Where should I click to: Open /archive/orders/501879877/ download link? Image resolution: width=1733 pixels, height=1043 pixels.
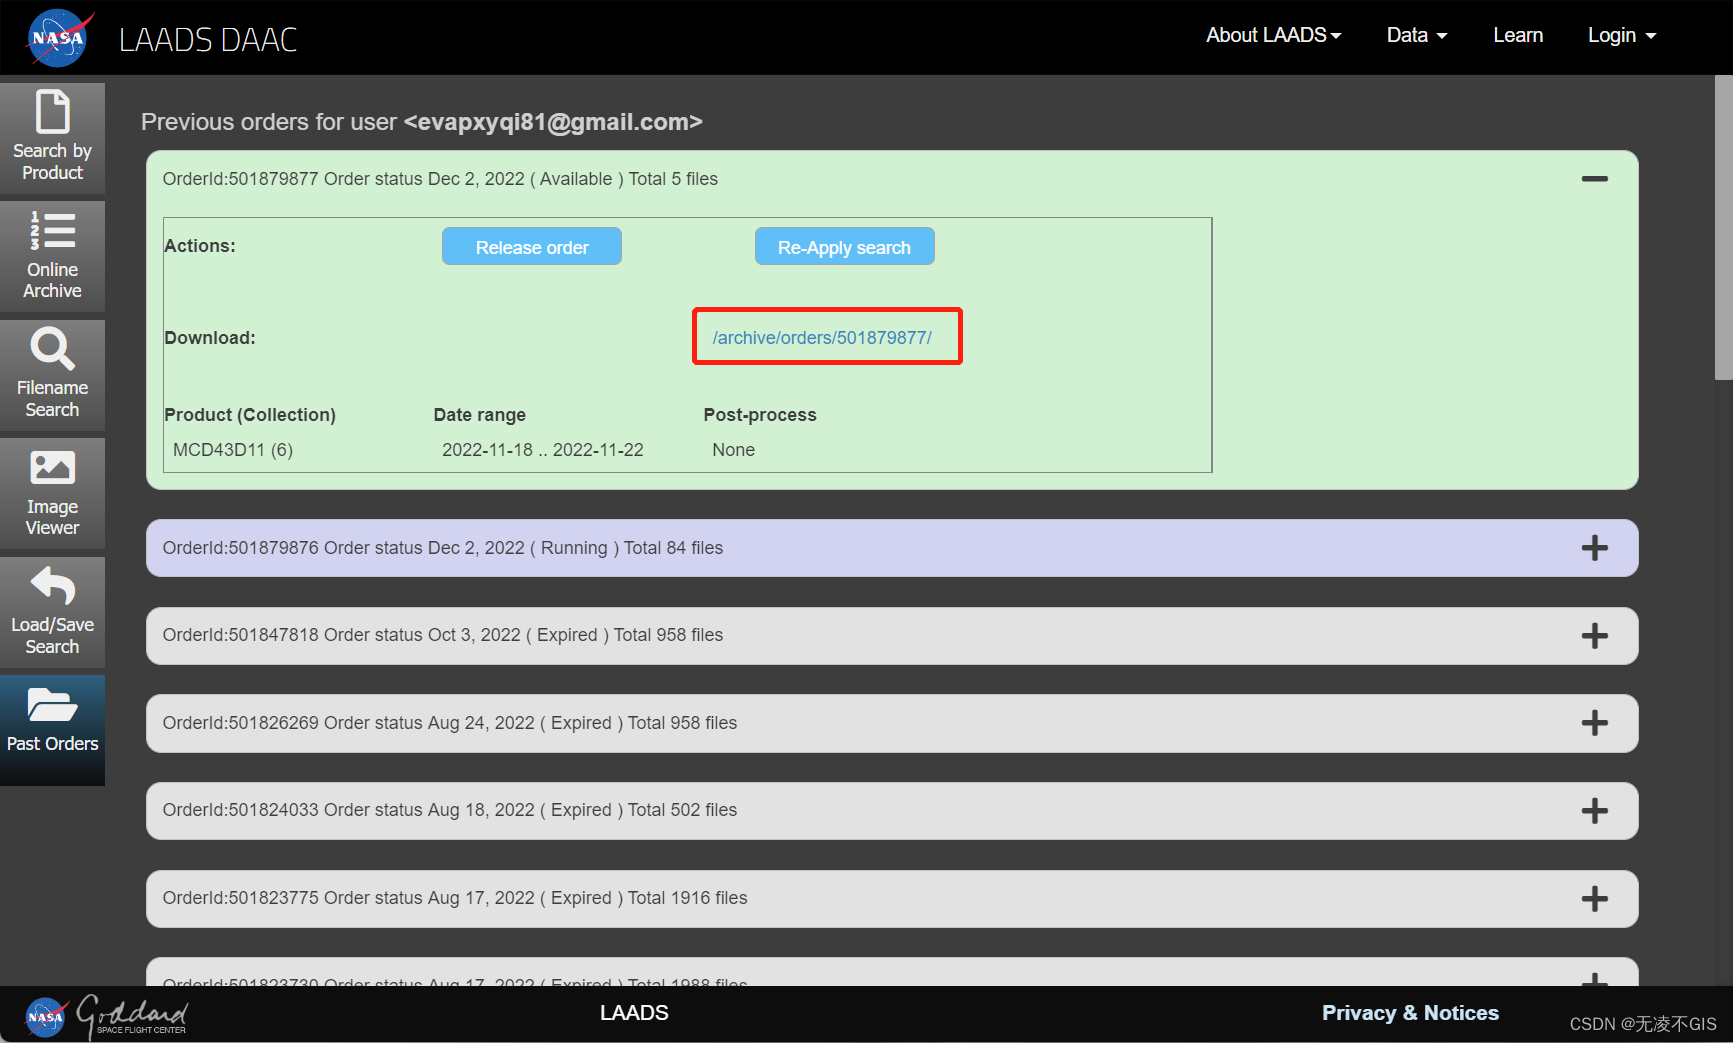coord(822,338)
